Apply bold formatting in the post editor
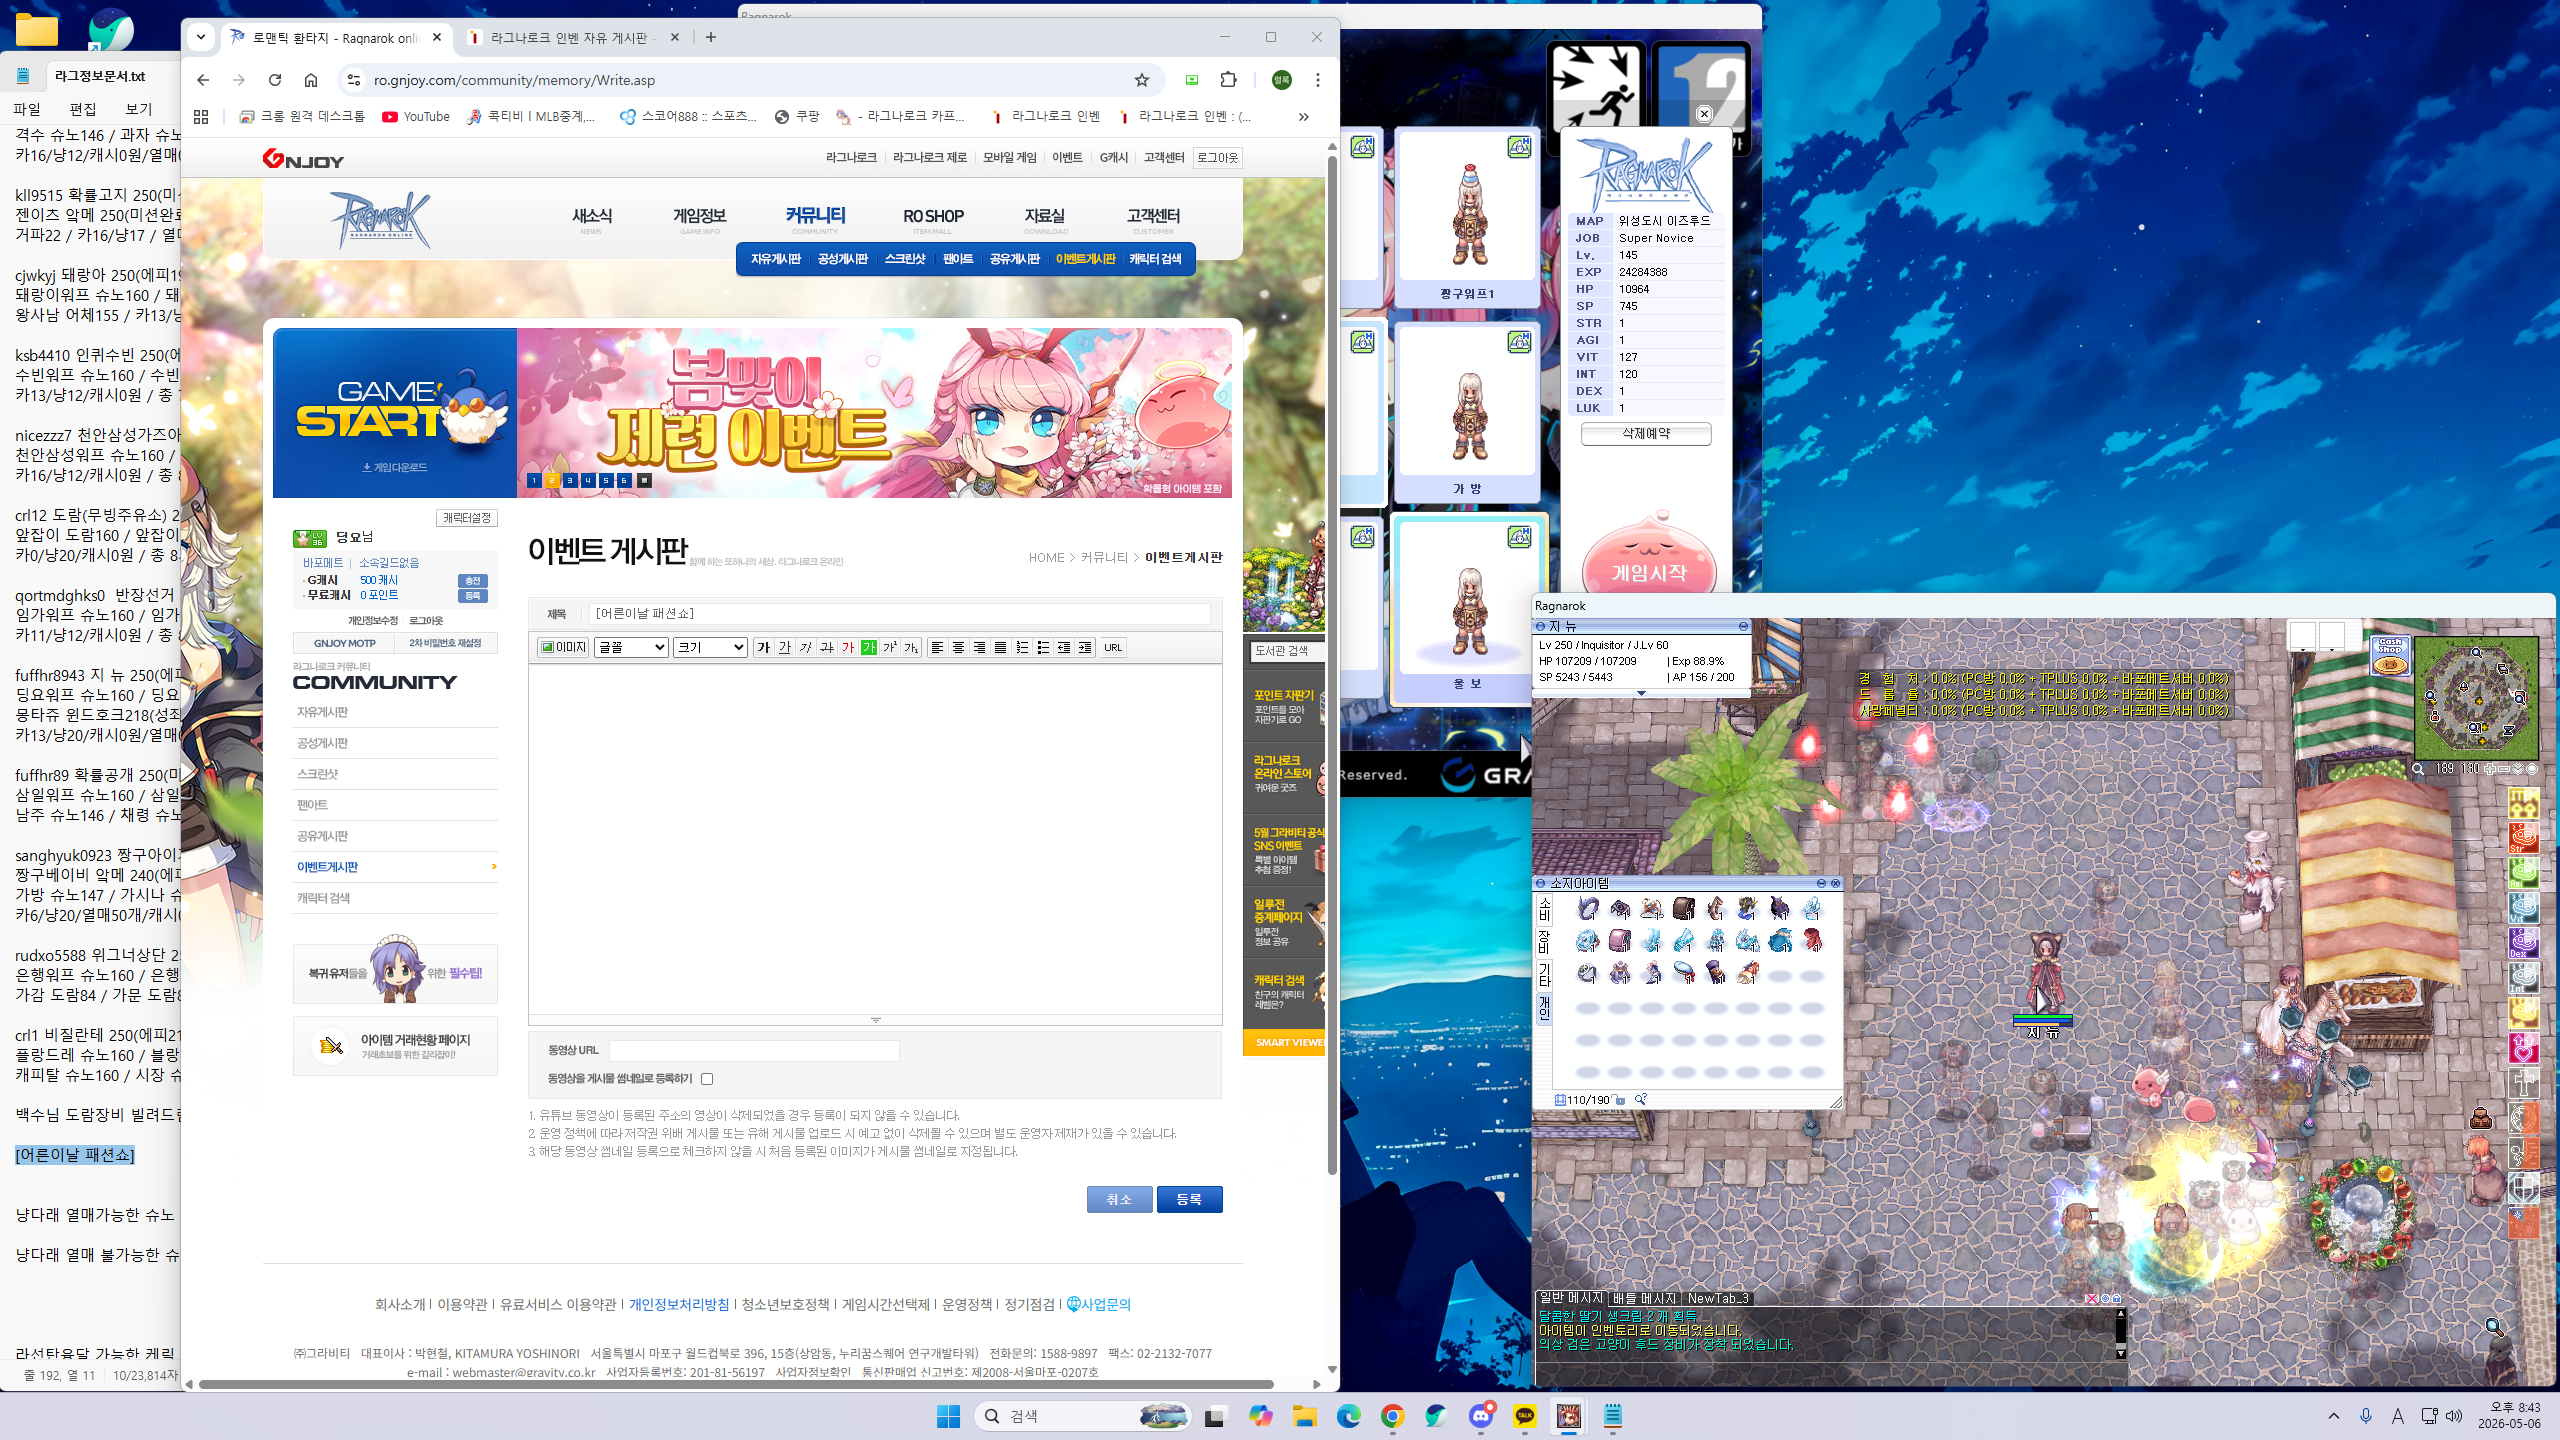This screenshot has height=1440, width=2560. (x=764, y=648)
